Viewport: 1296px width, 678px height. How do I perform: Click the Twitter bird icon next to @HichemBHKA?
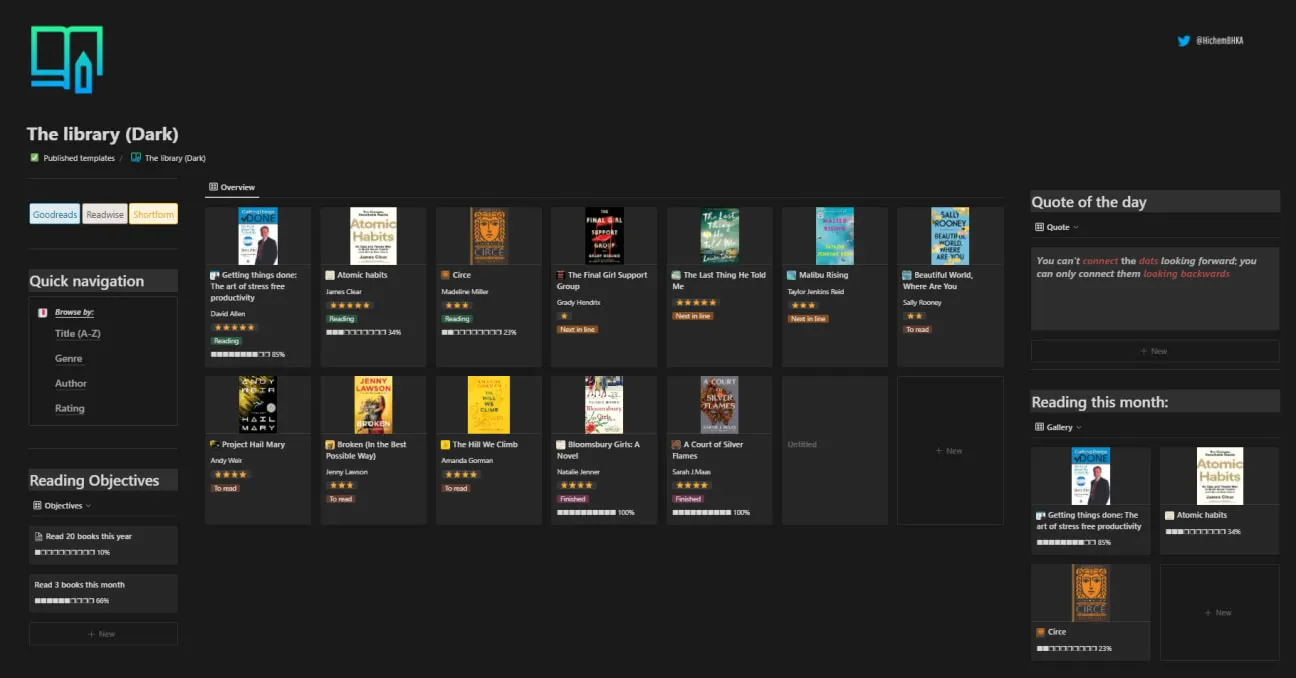(1185, 41)
